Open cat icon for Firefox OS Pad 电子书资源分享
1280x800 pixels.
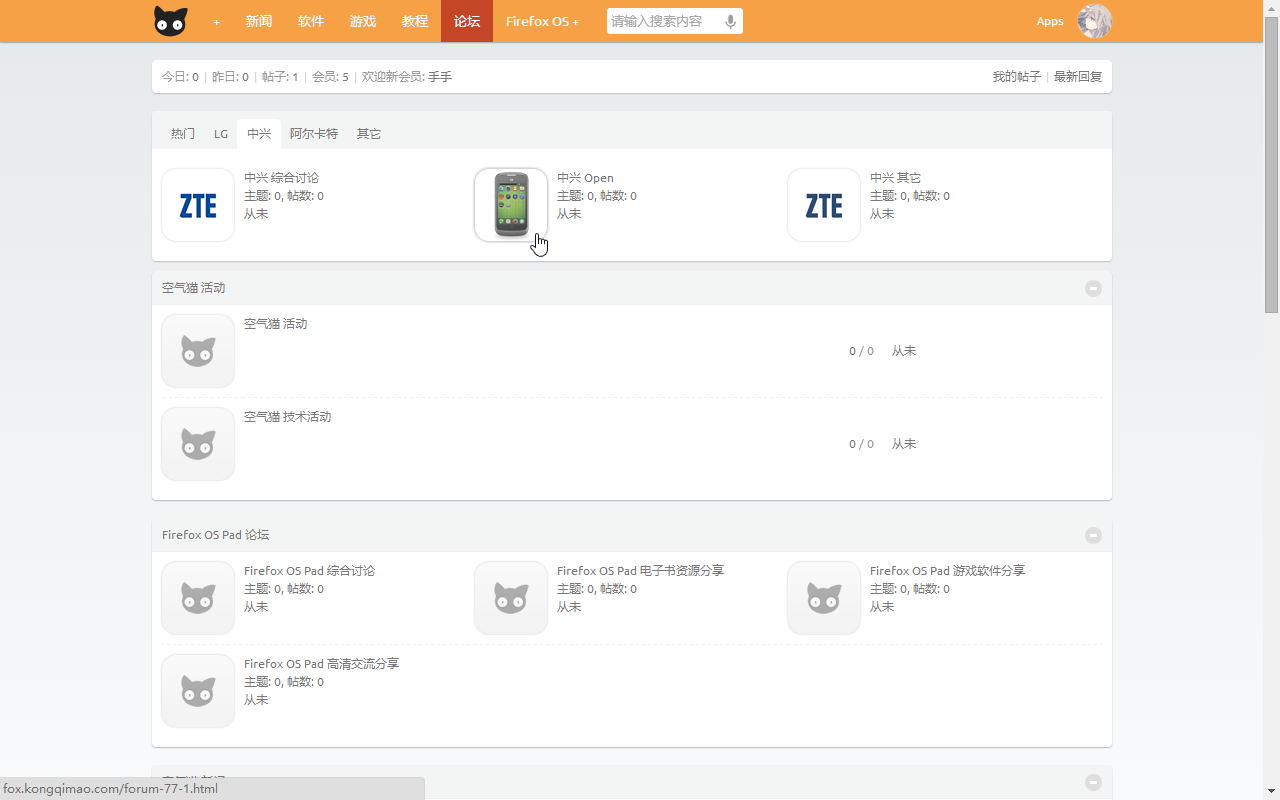511,598
